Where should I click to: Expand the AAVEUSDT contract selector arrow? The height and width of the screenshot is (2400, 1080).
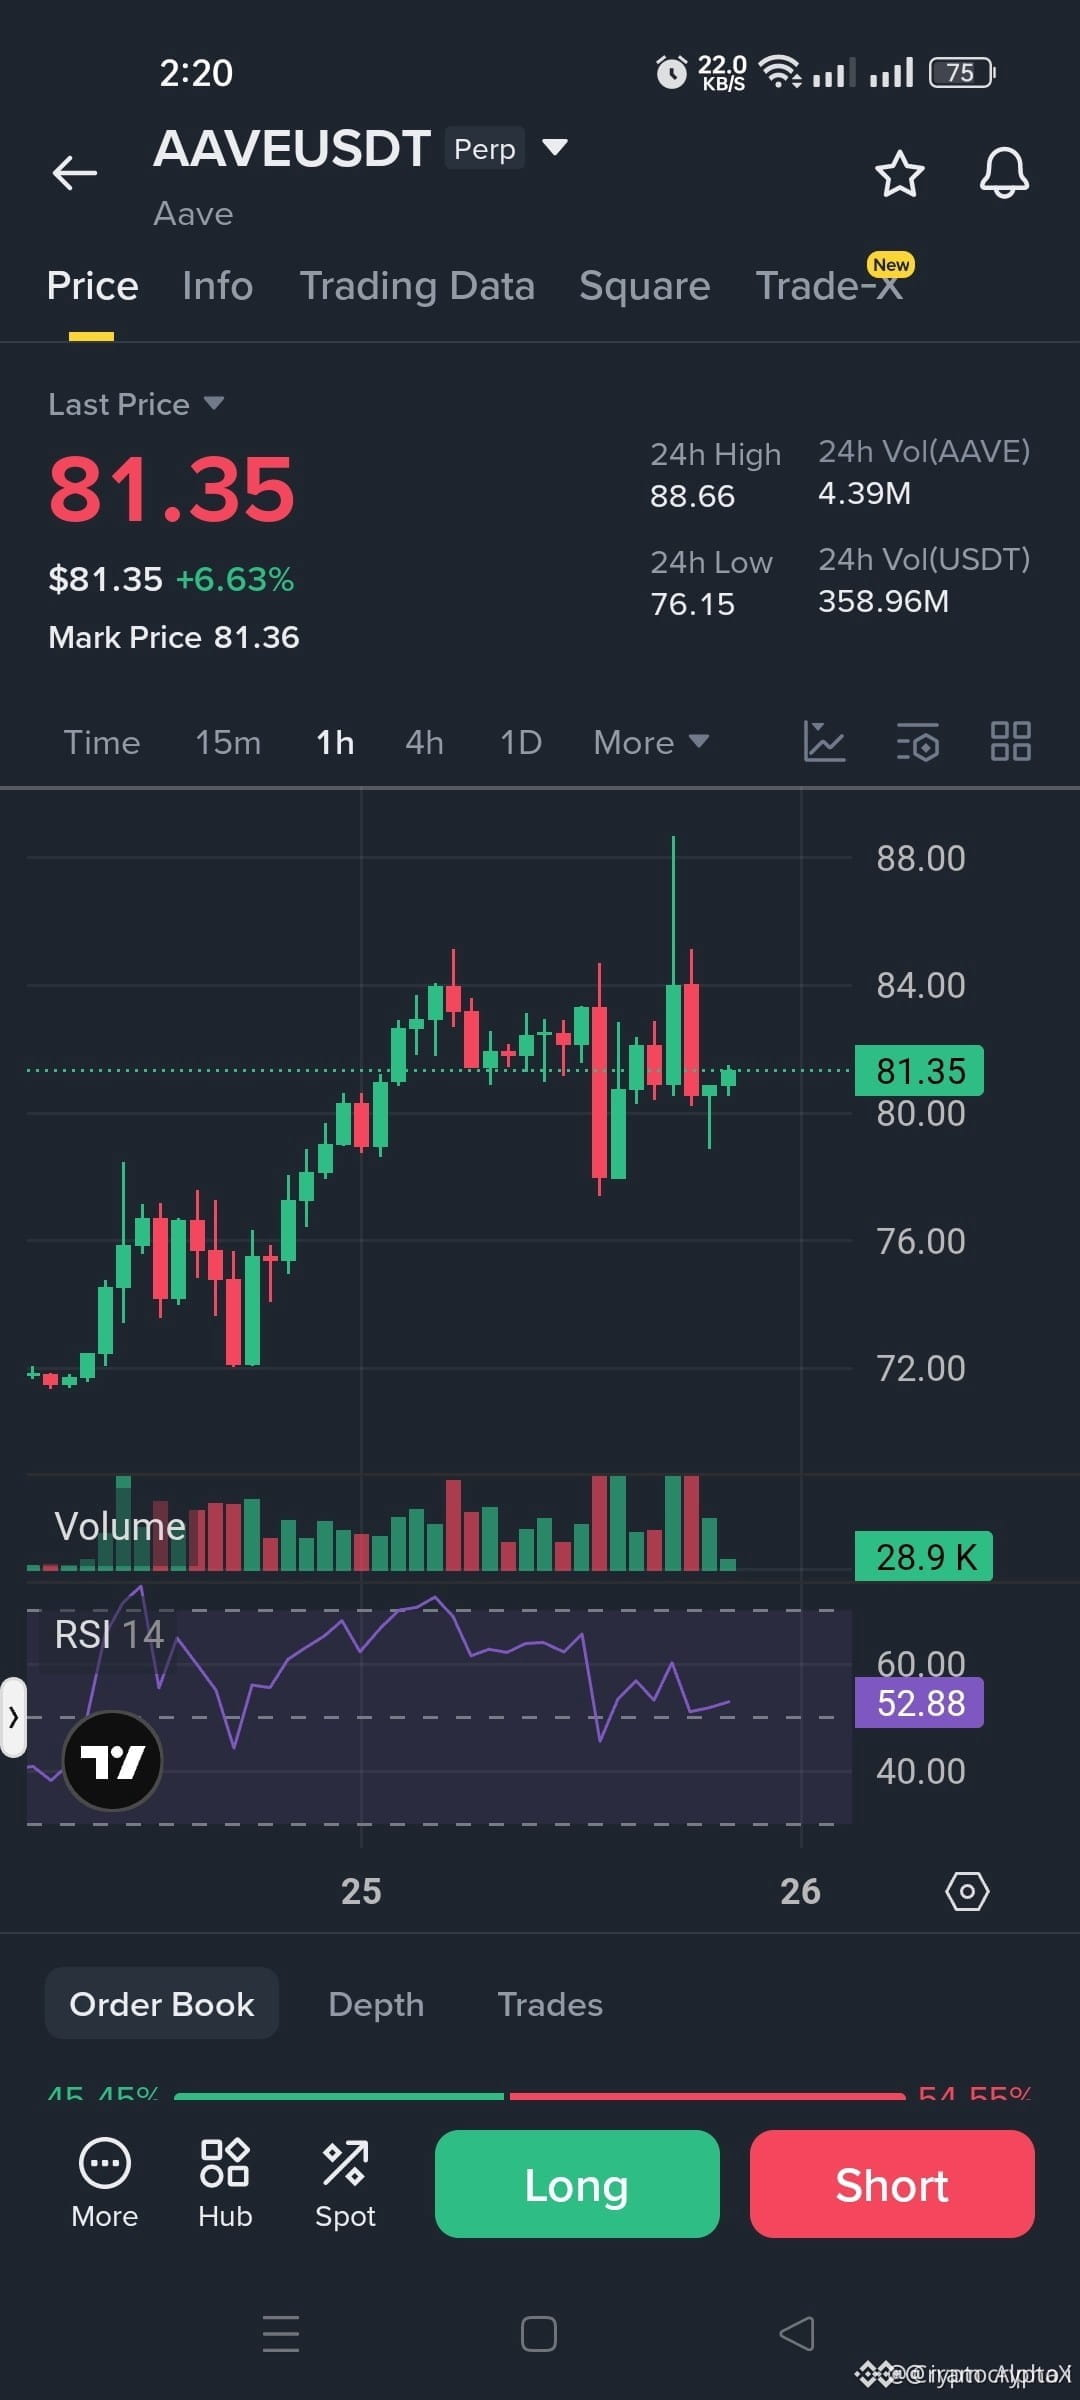pyautogui.click(x=555, y=148)
